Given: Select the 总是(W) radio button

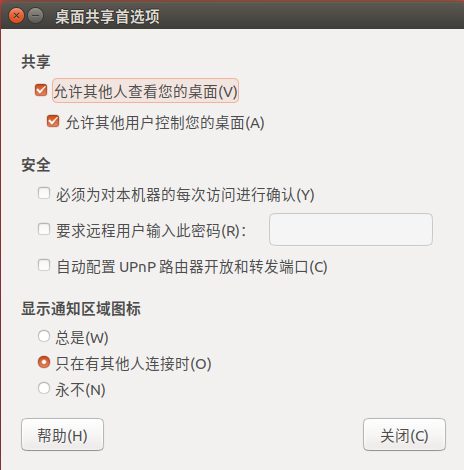Looking at the screenshot, I should 44,336.
